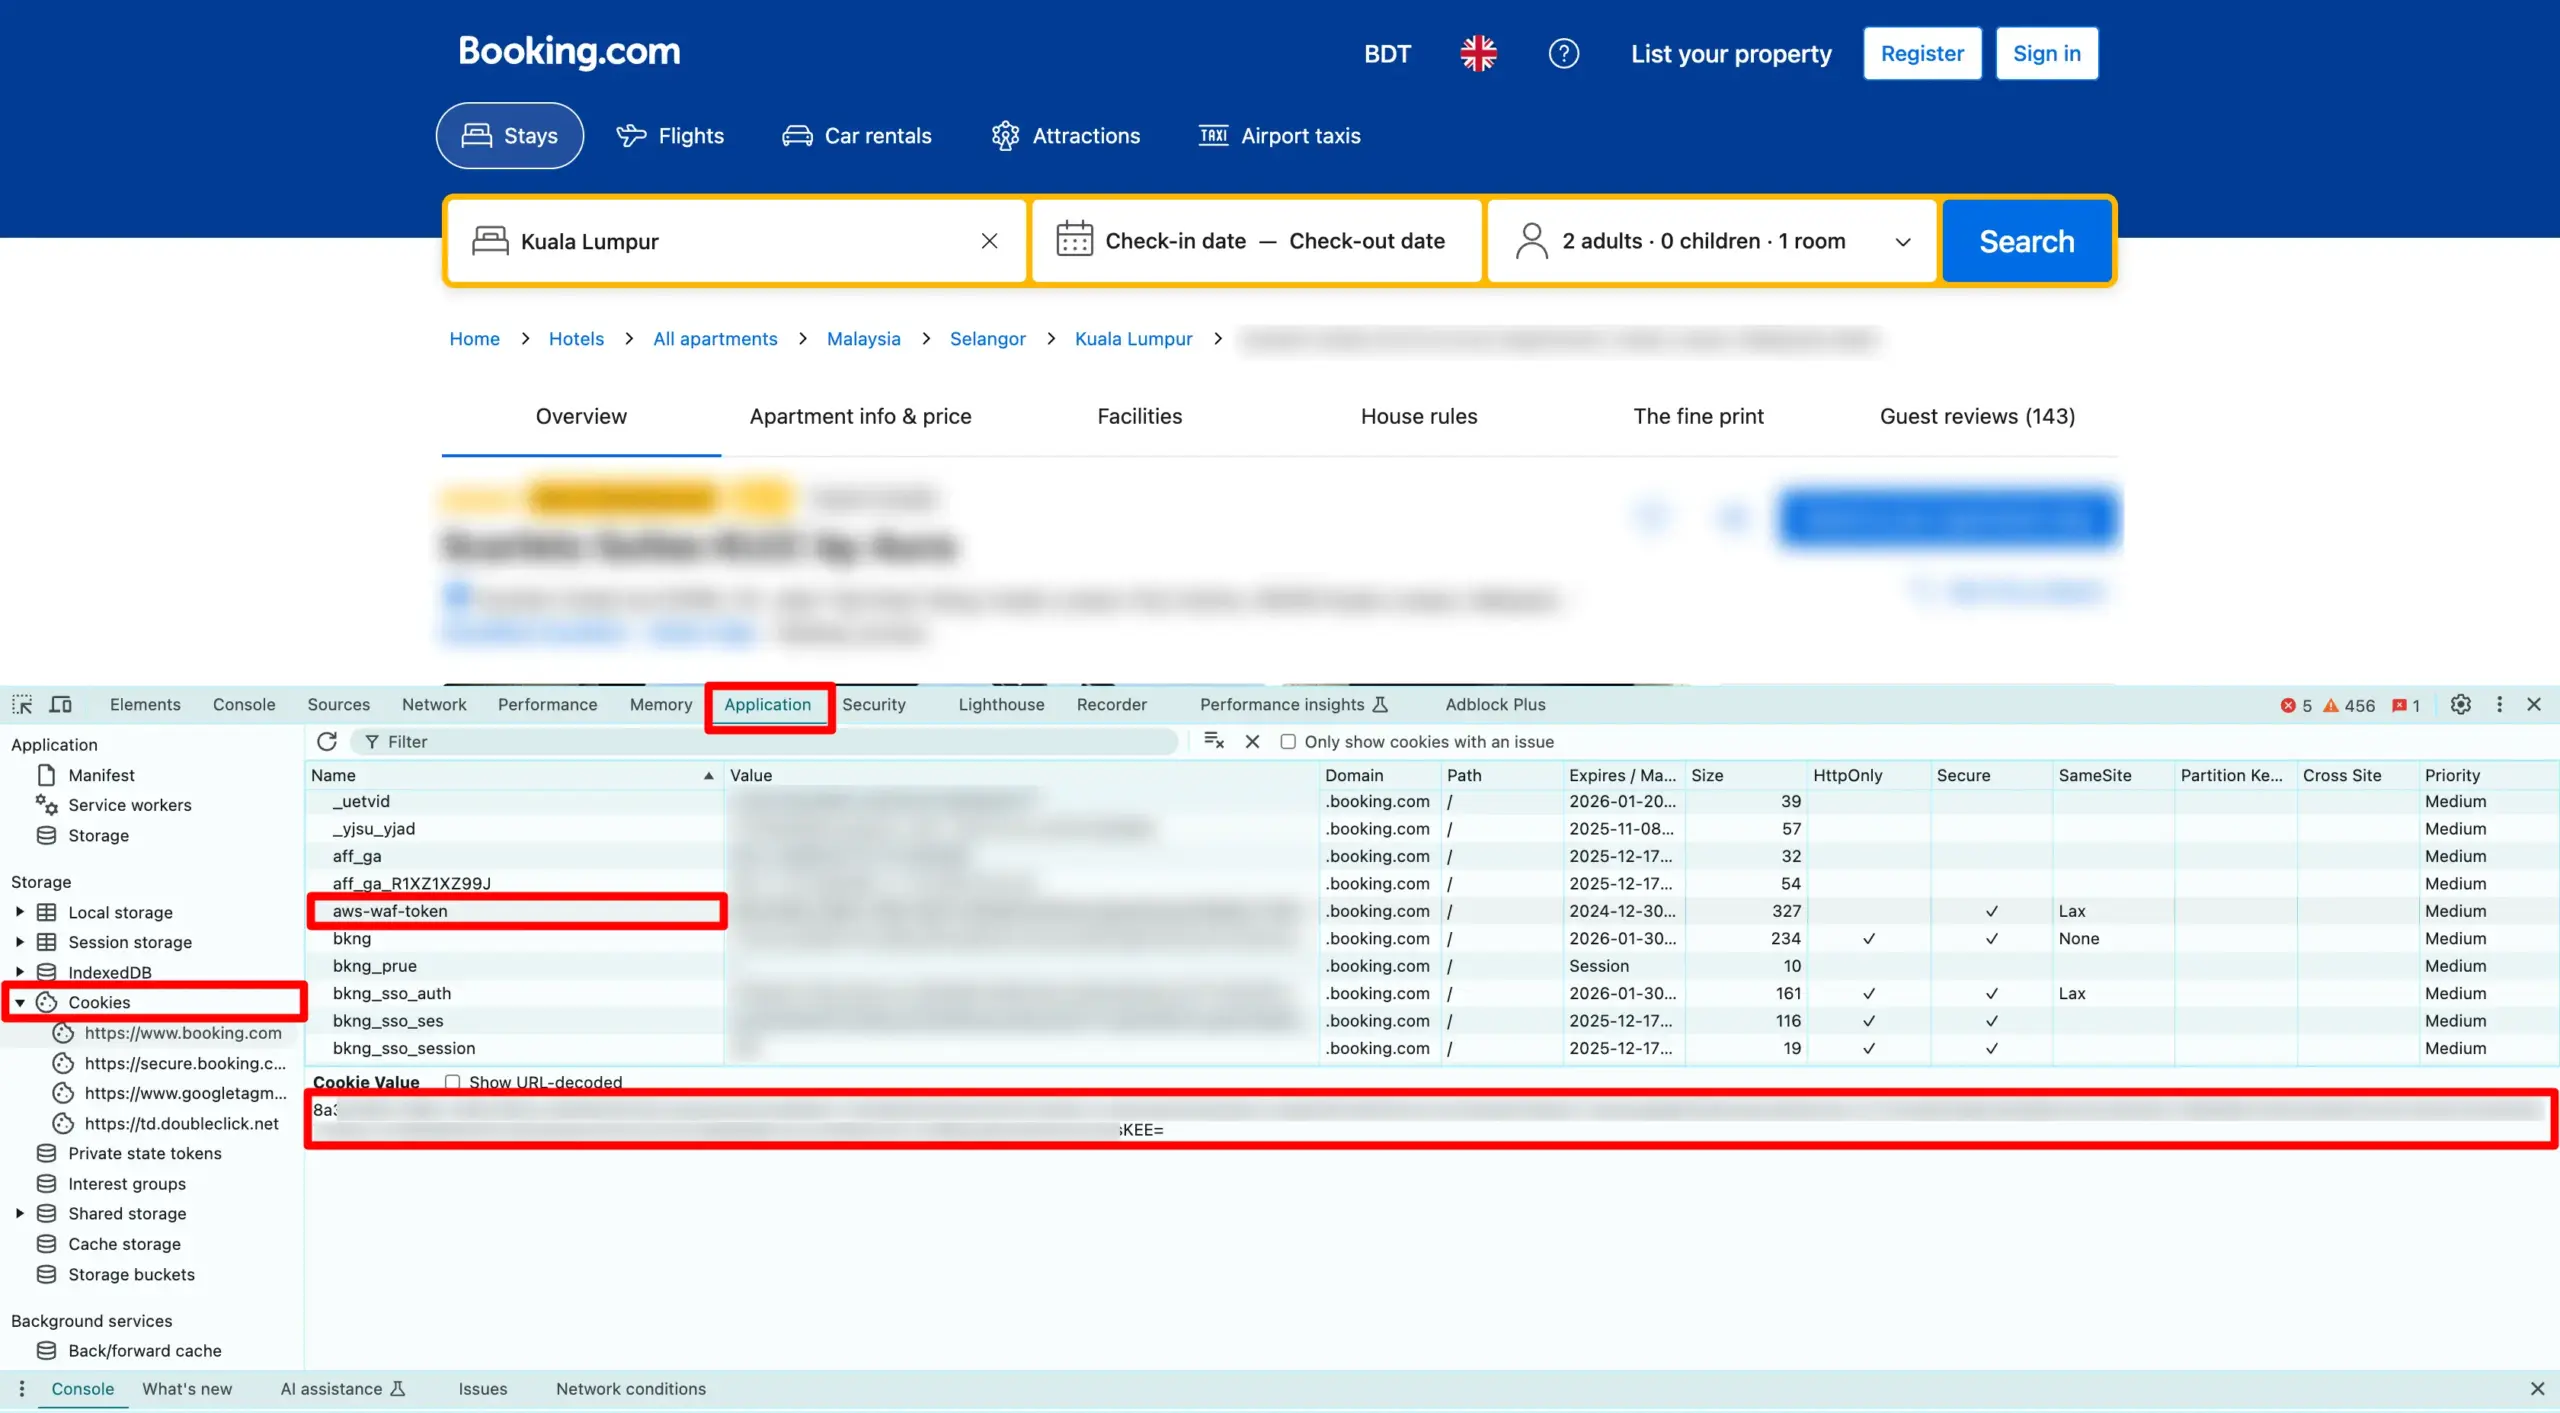Open the Attractions category
The image size is (2560, 1413).
pos(1065,135)
